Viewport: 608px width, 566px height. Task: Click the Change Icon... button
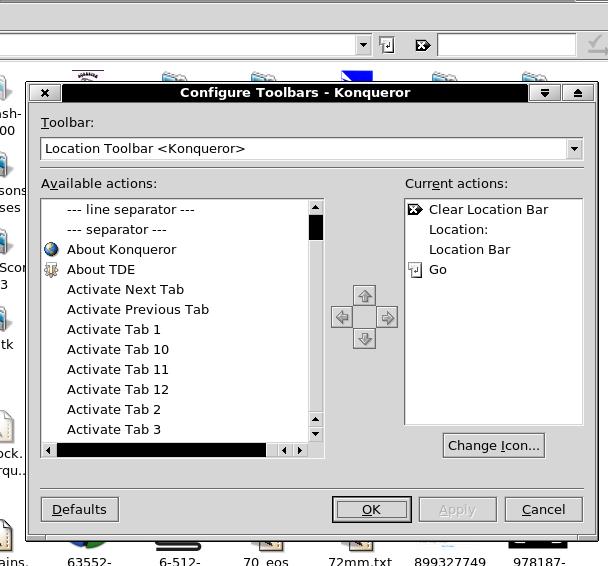click(x=494, y=445)
